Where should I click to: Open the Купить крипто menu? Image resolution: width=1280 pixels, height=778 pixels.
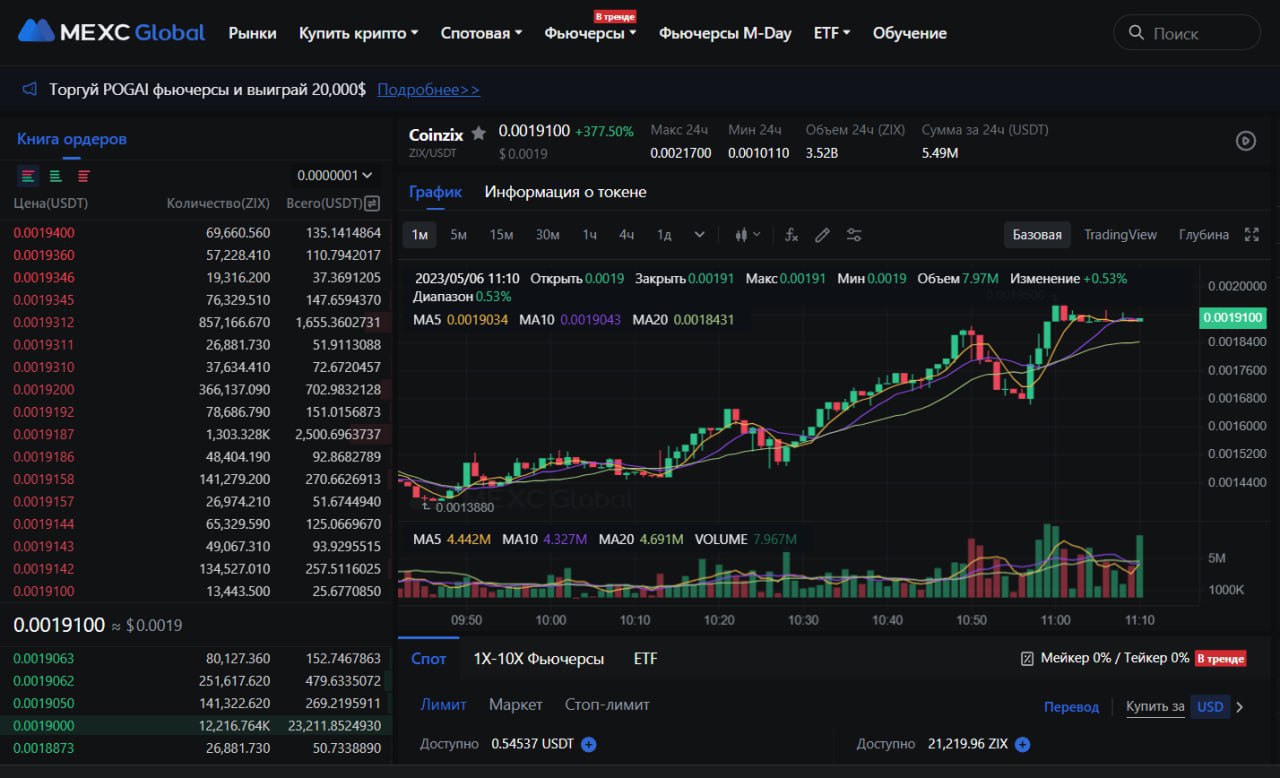click(x=359, y=33)
